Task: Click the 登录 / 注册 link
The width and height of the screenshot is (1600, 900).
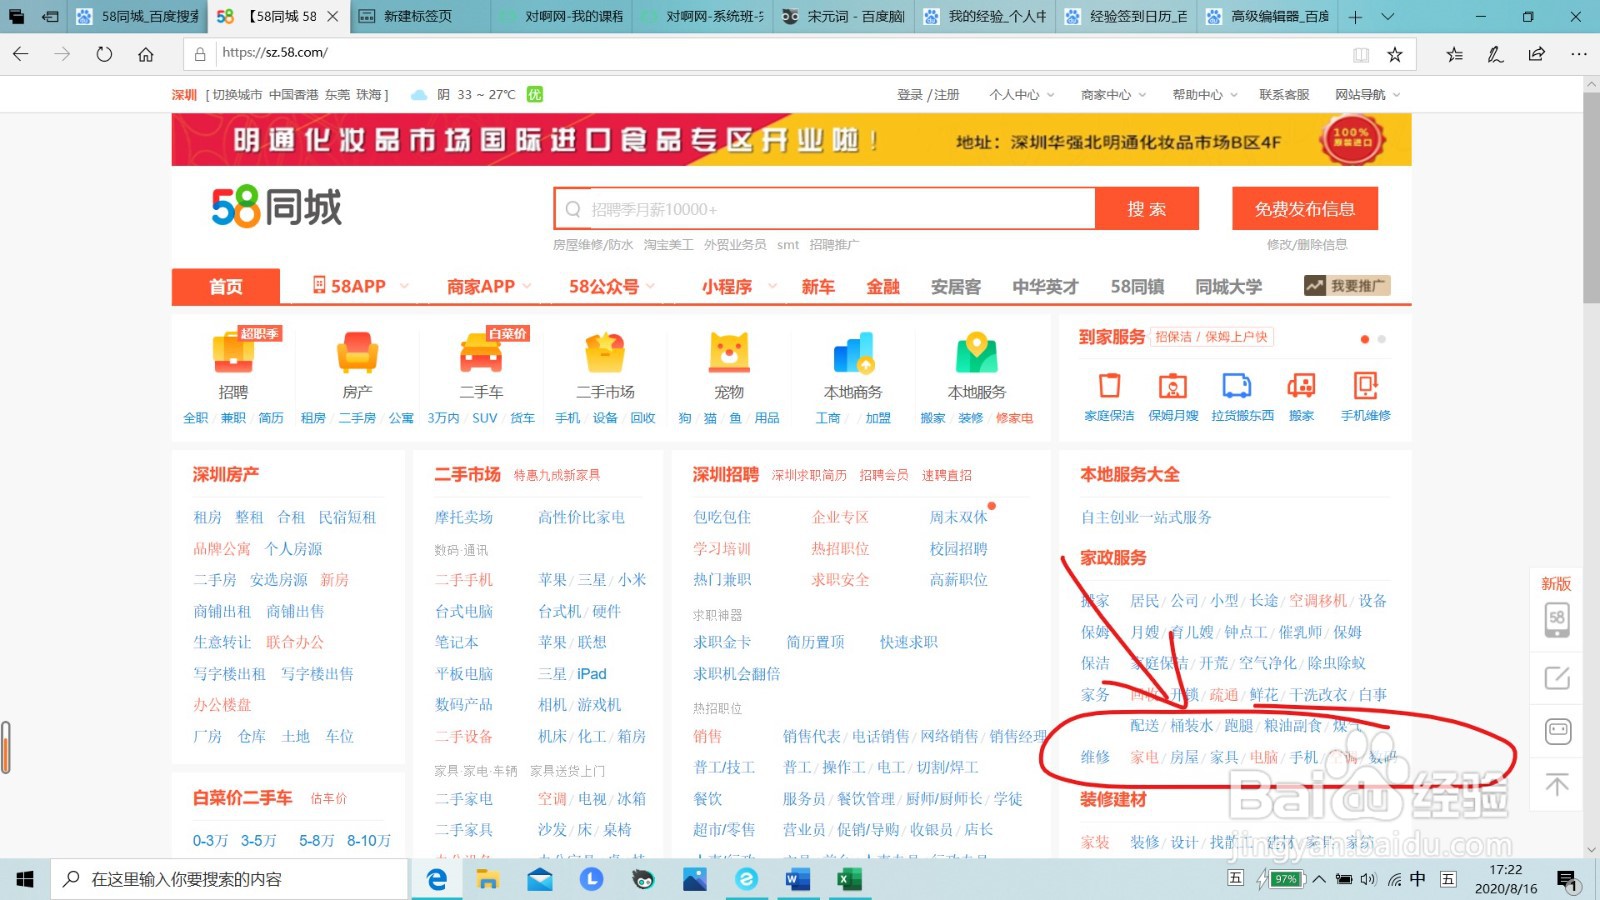Action: (928, 95)
